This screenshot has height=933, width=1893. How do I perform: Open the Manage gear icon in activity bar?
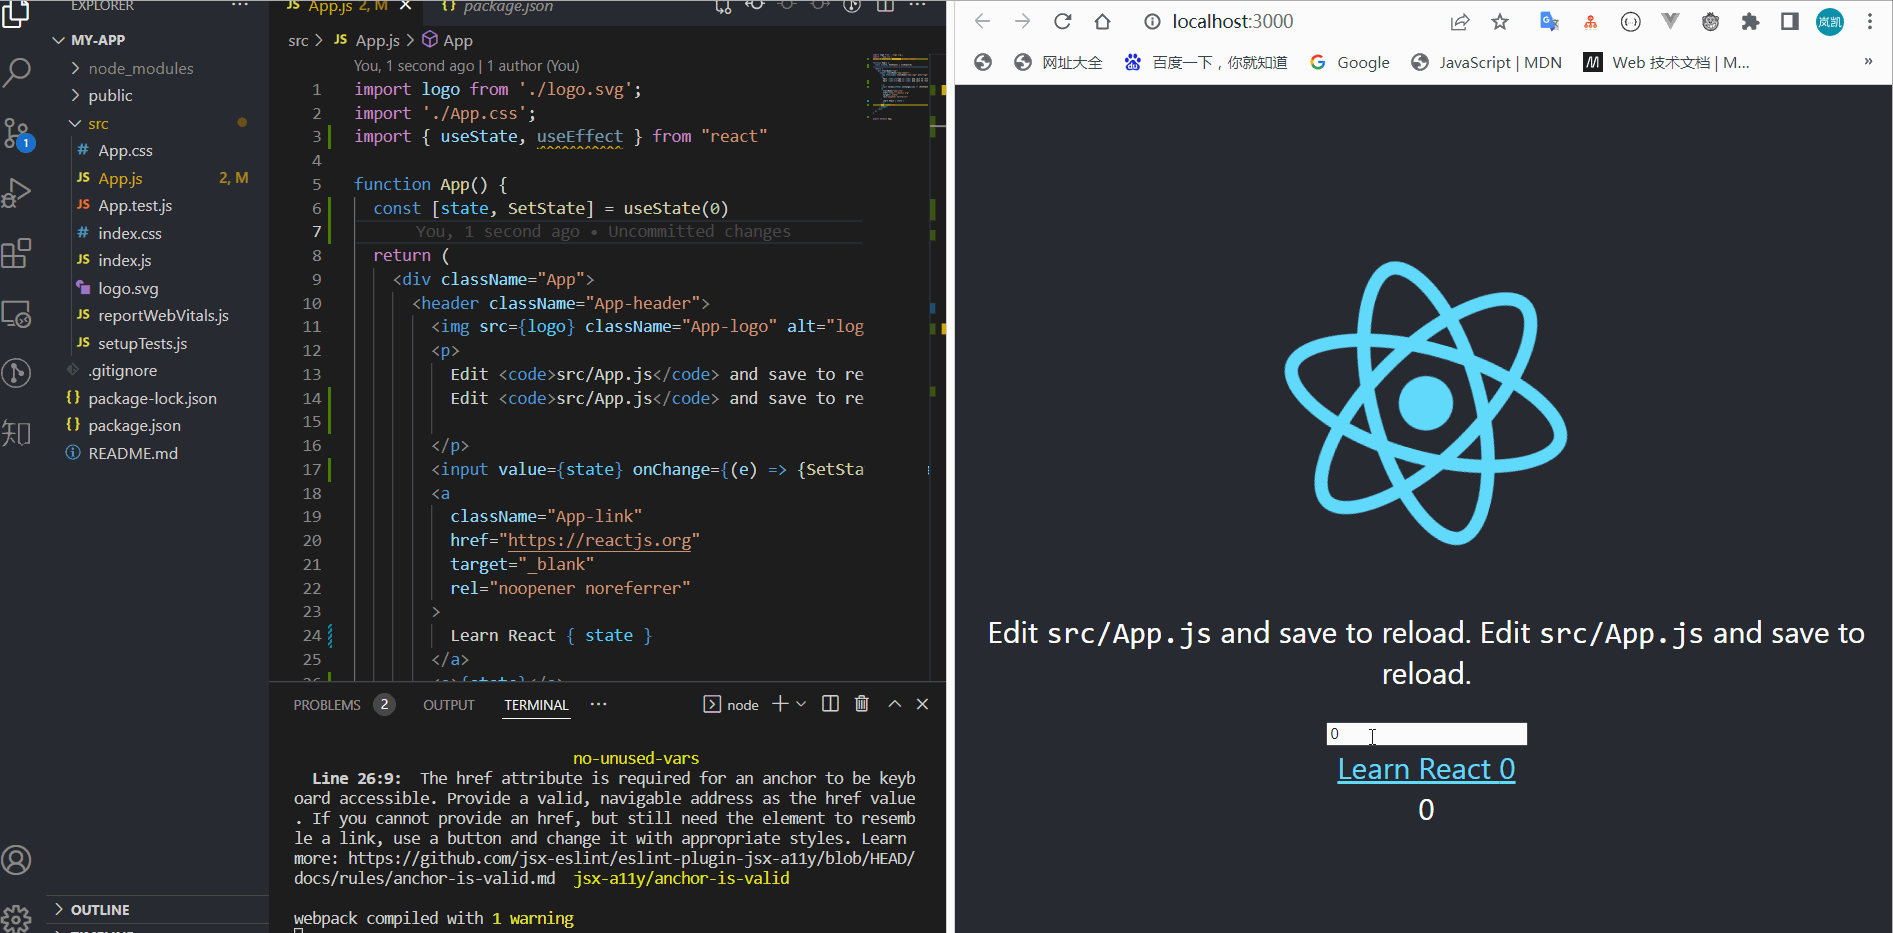coord(17,918)
